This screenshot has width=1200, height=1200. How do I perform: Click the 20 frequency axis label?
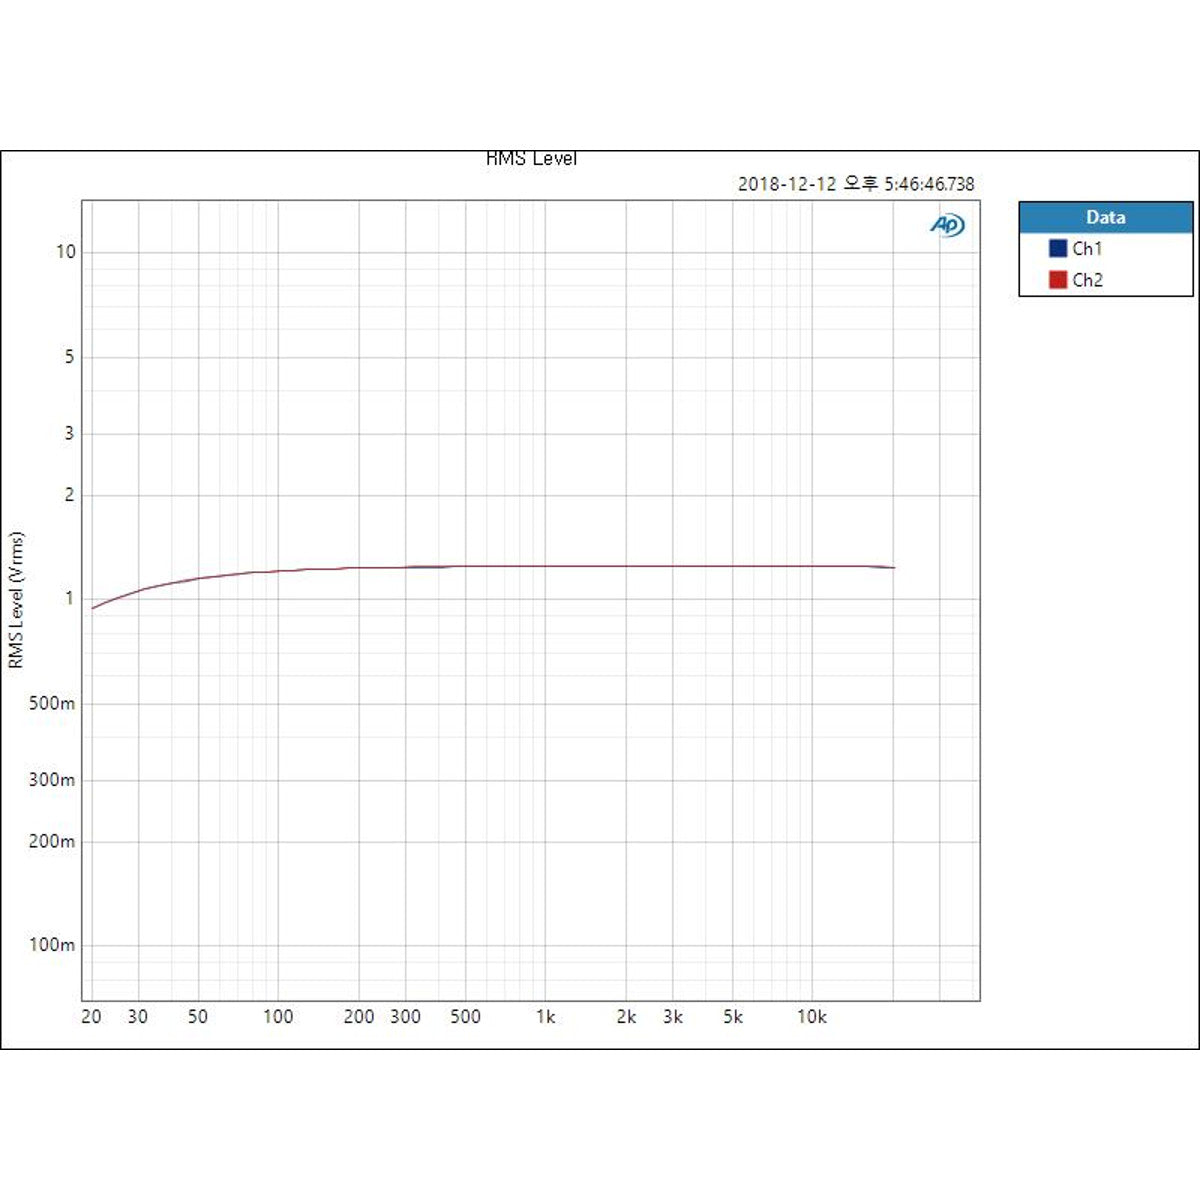click(x=91, y=1017)
